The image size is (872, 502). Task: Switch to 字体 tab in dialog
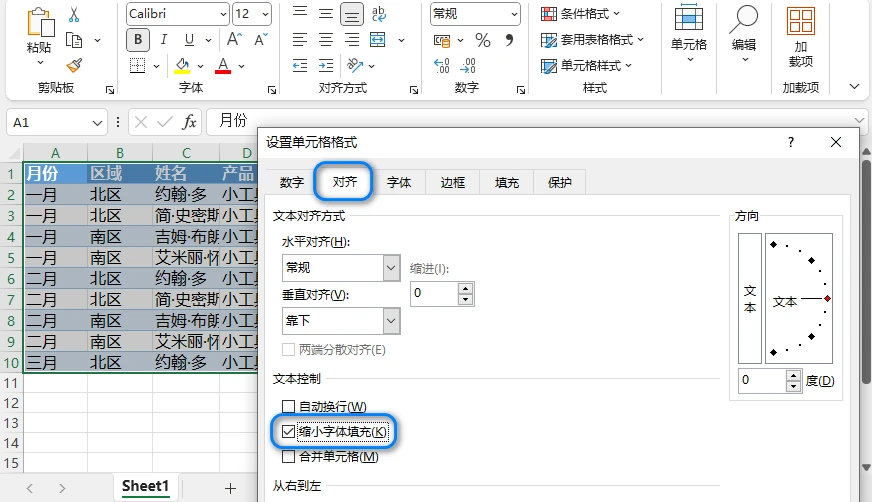[x=399, y=182]
